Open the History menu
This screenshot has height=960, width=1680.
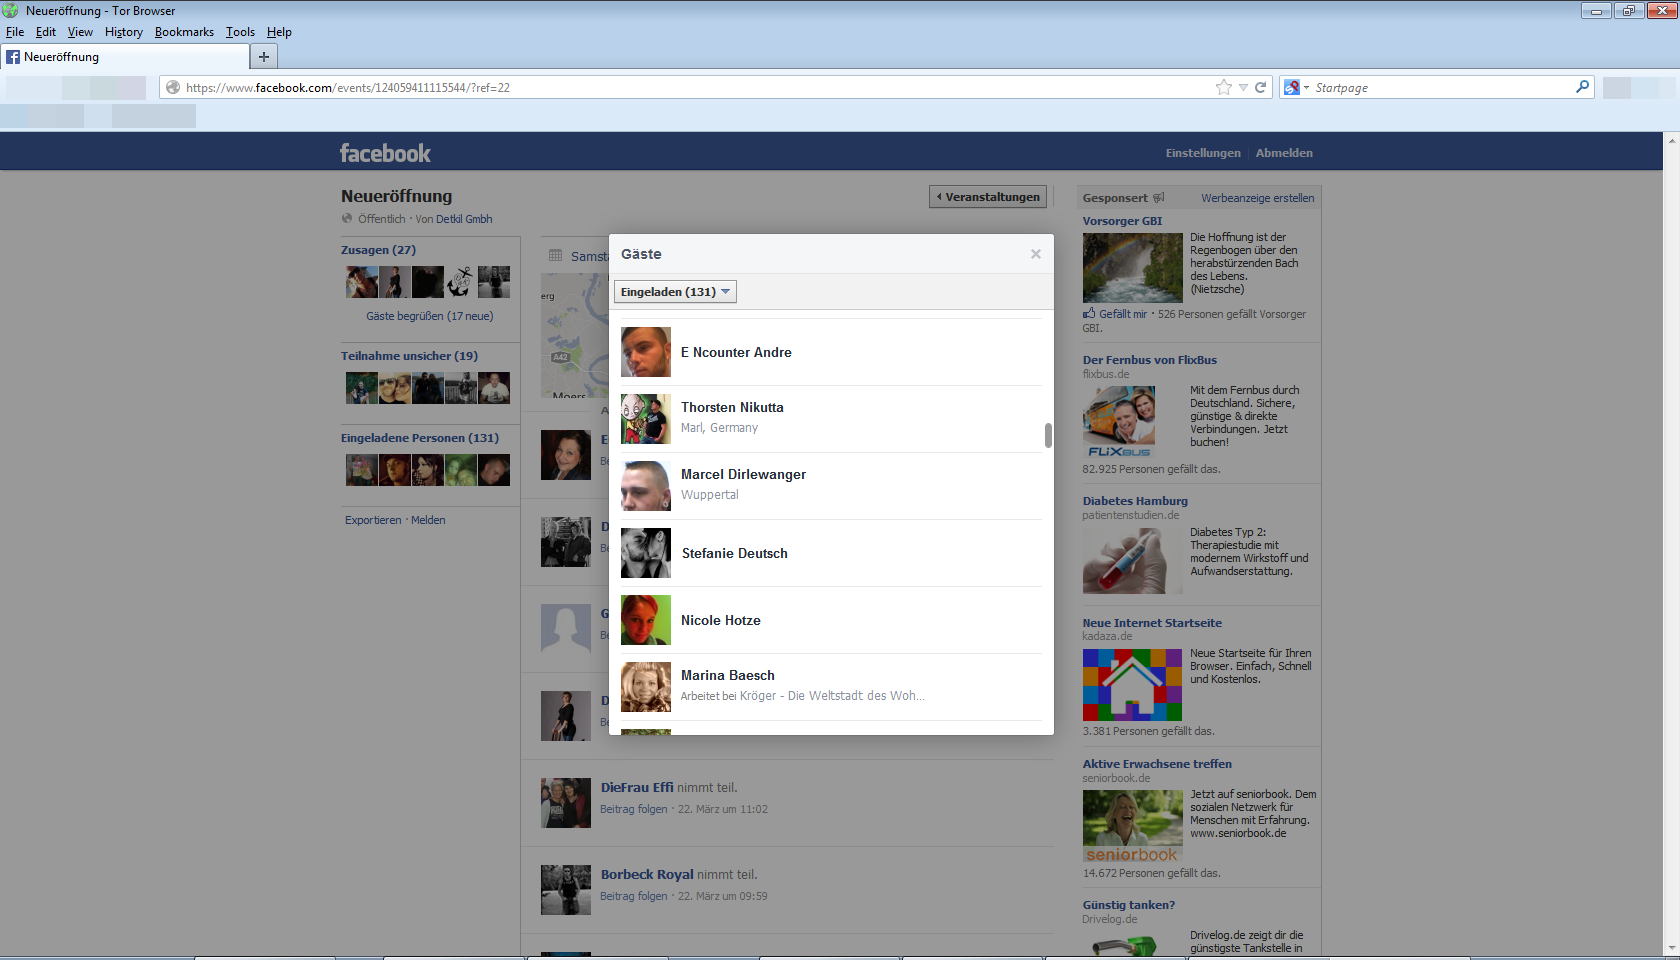(x=123, y=32)
